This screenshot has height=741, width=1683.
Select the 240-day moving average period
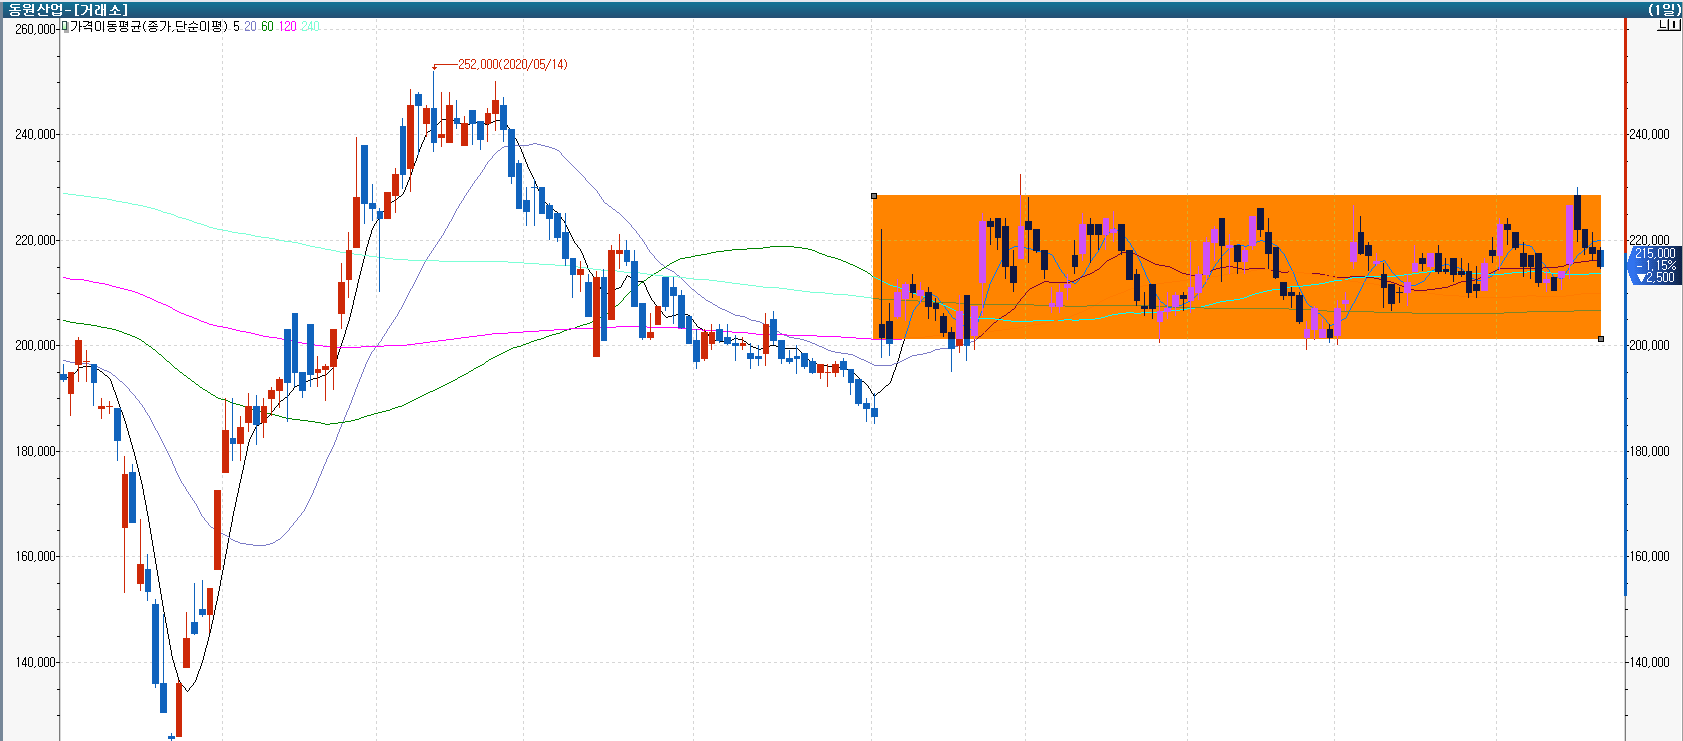click(x=310, y=26)
